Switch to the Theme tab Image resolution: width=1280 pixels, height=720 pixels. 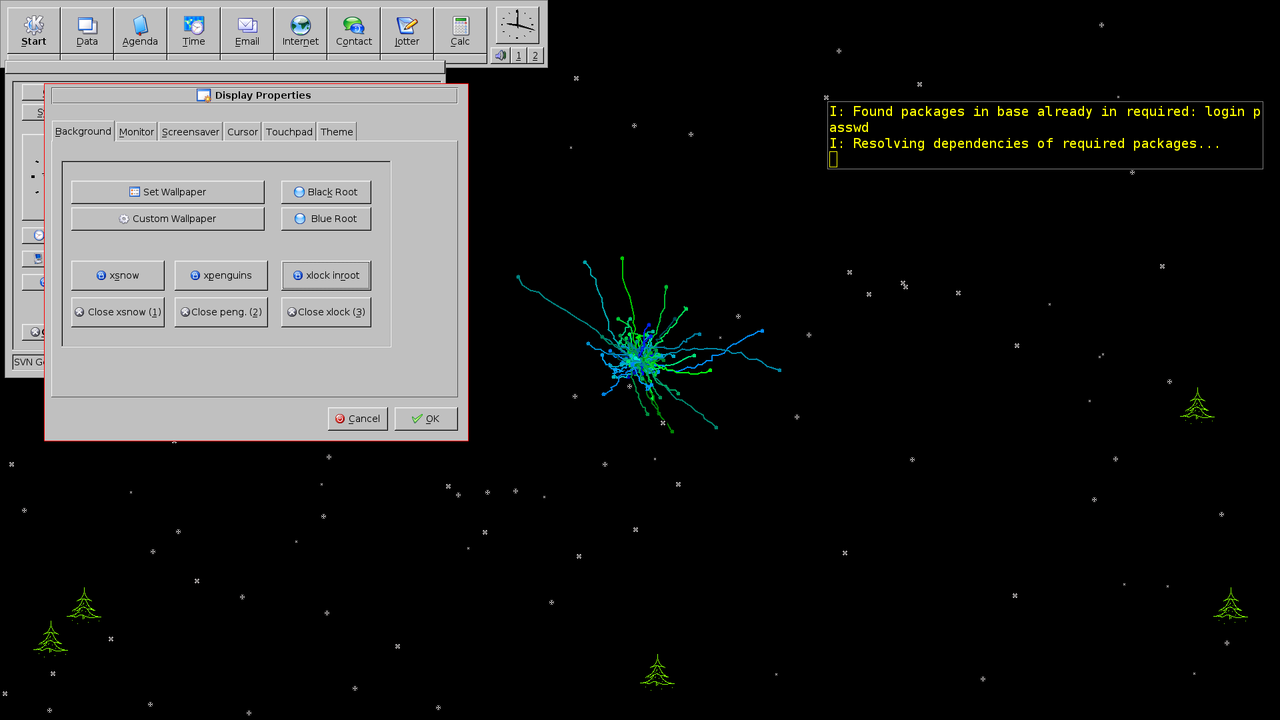336,131
